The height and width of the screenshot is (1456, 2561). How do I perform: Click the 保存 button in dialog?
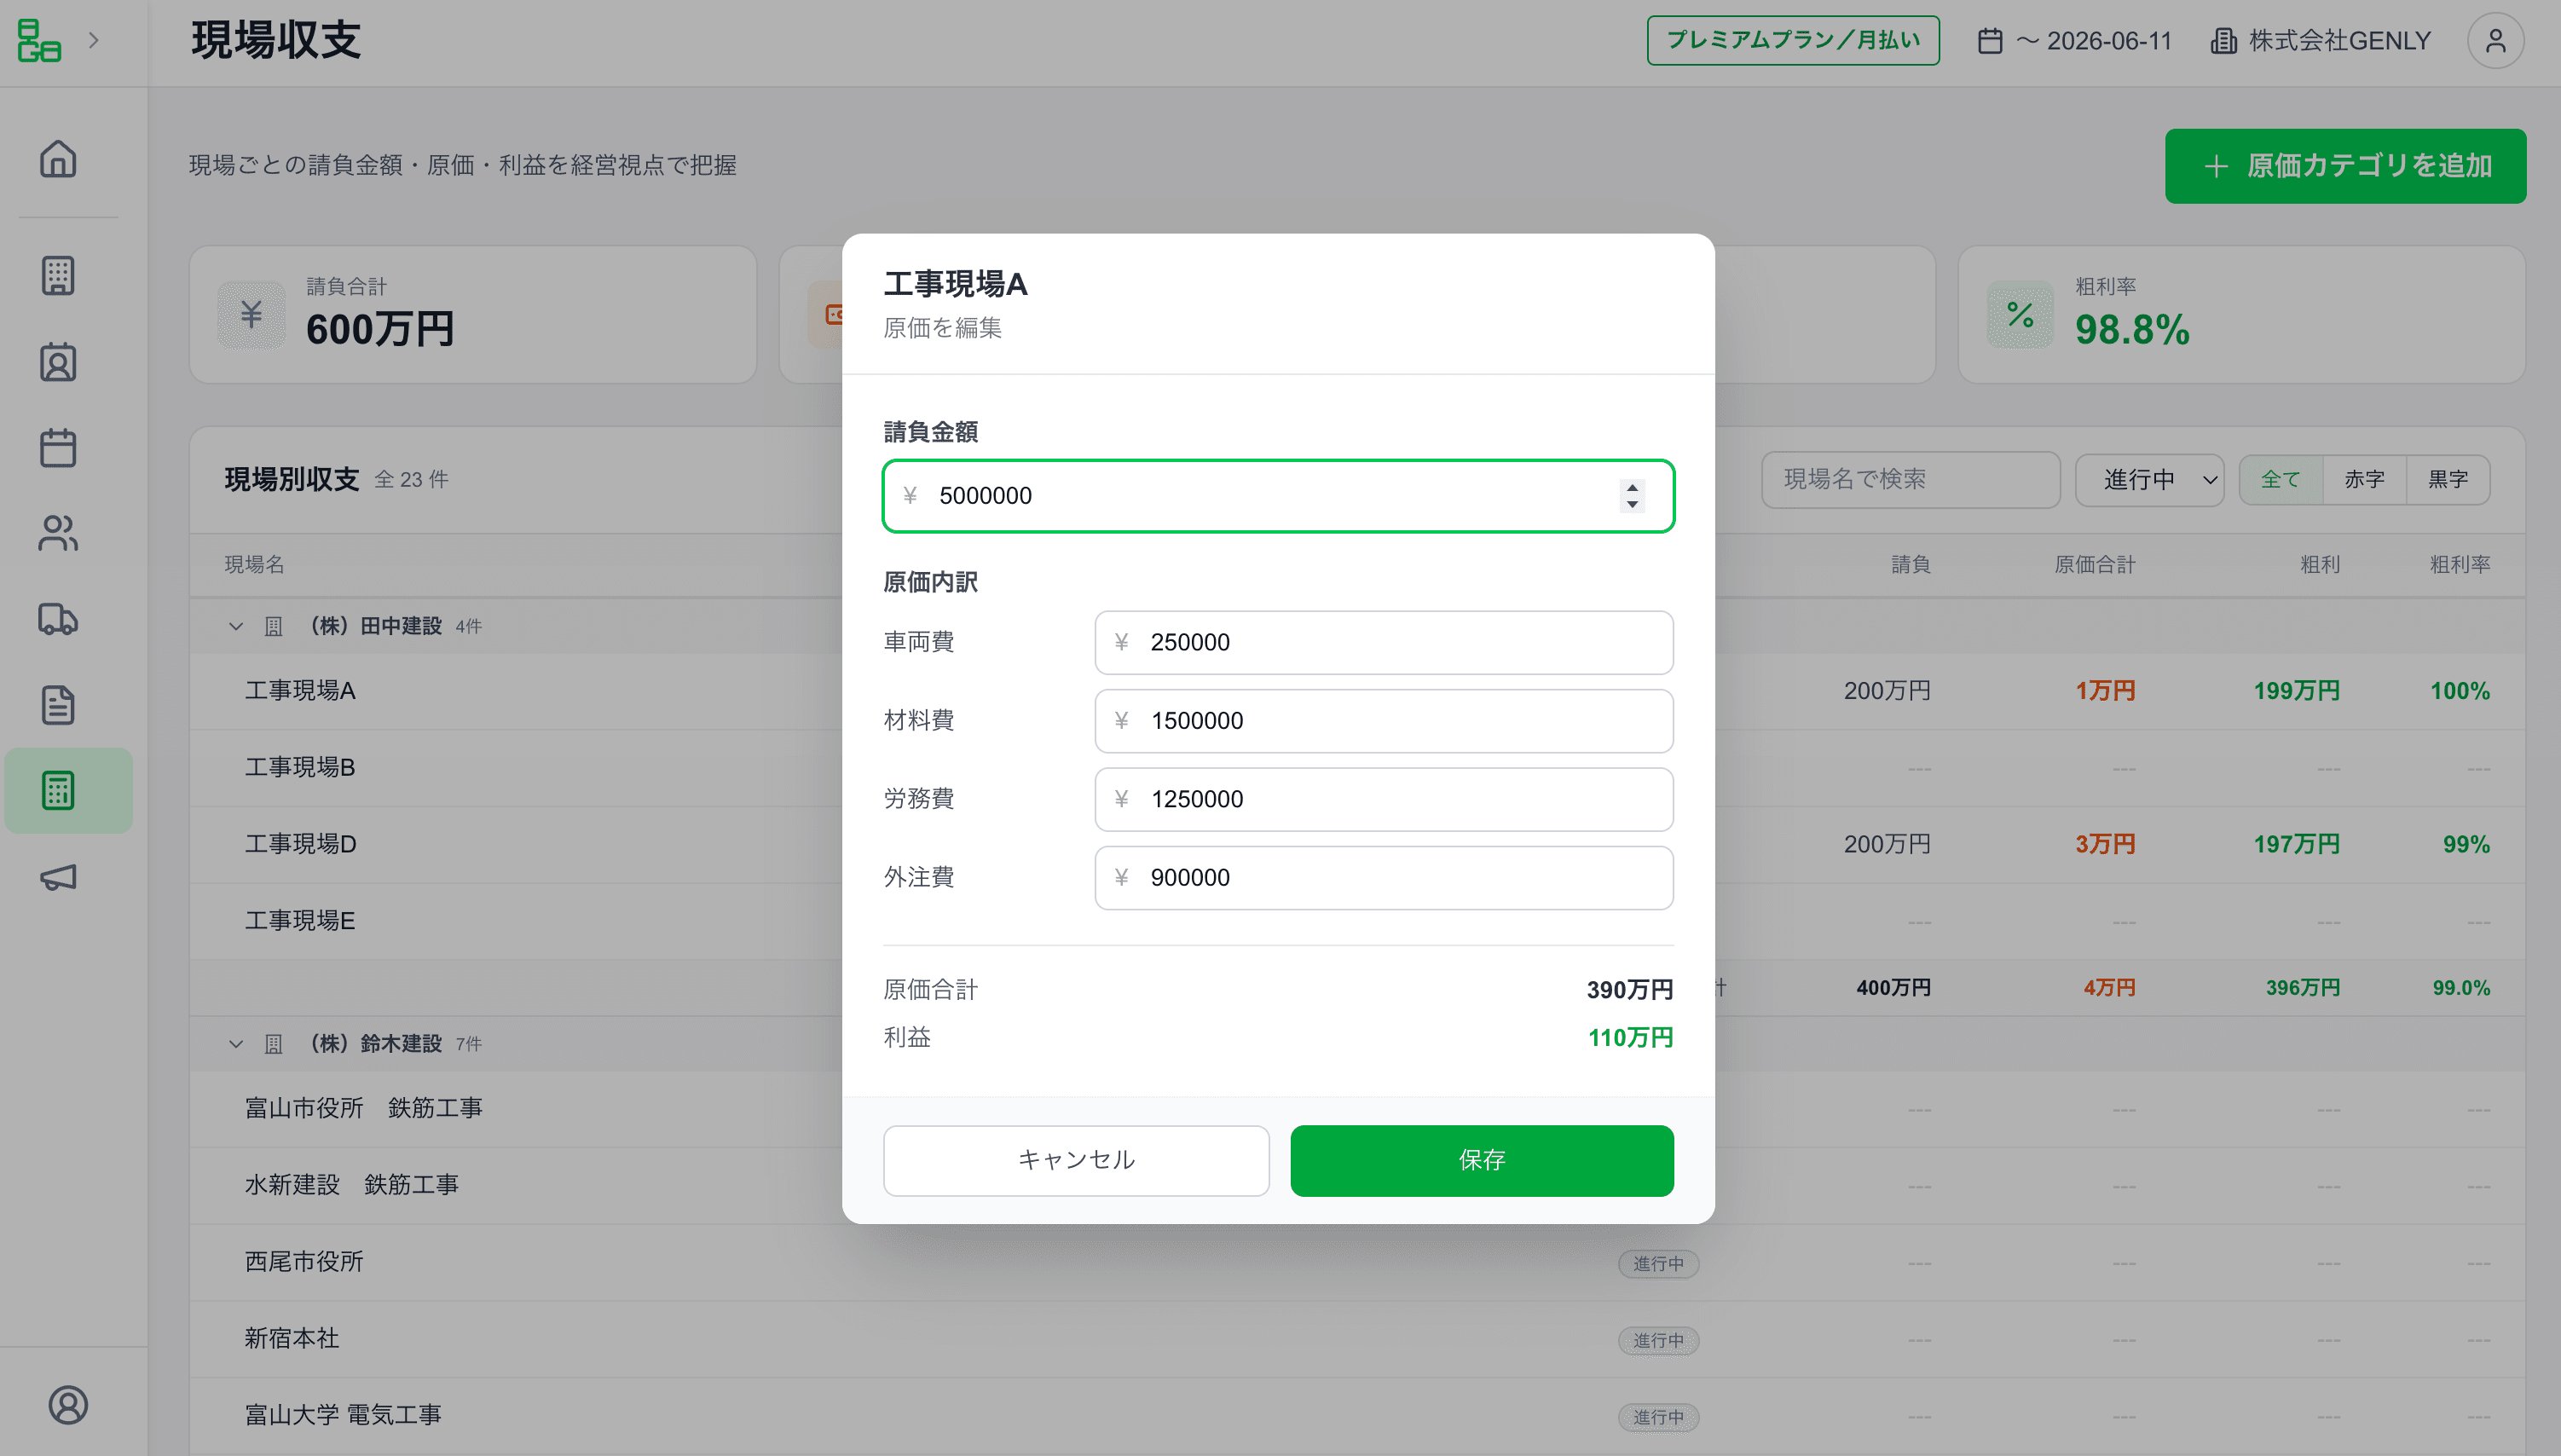(1481, 1160)
